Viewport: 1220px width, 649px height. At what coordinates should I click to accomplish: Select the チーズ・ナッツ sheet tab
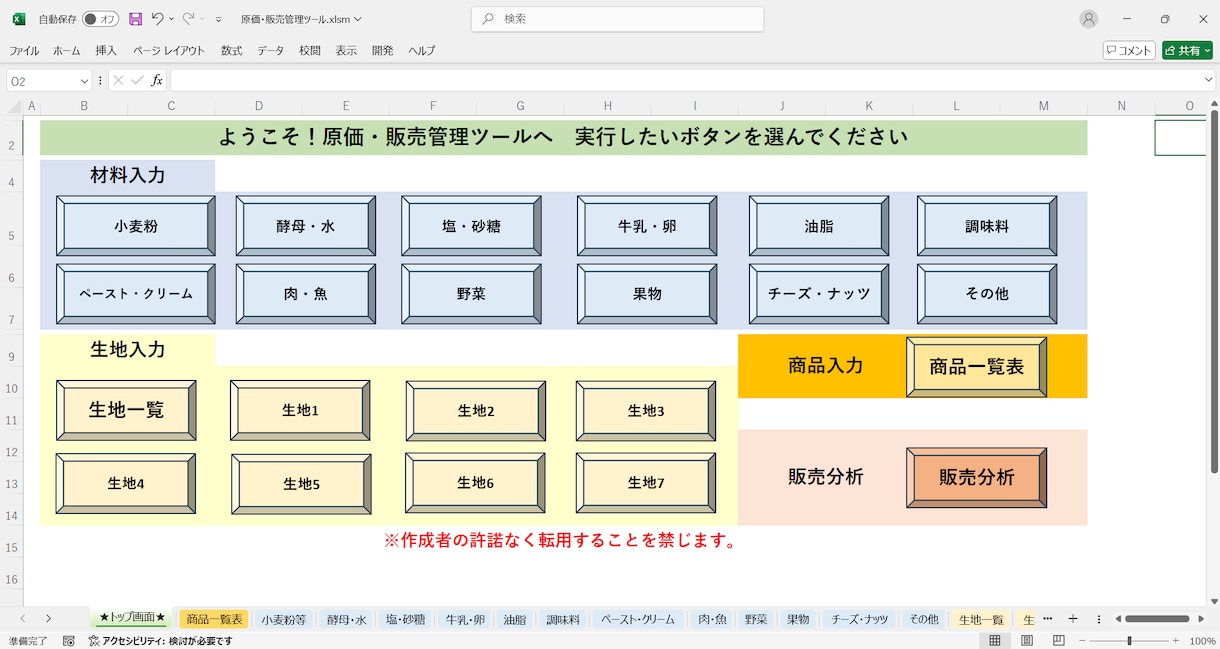click(860, 619)
